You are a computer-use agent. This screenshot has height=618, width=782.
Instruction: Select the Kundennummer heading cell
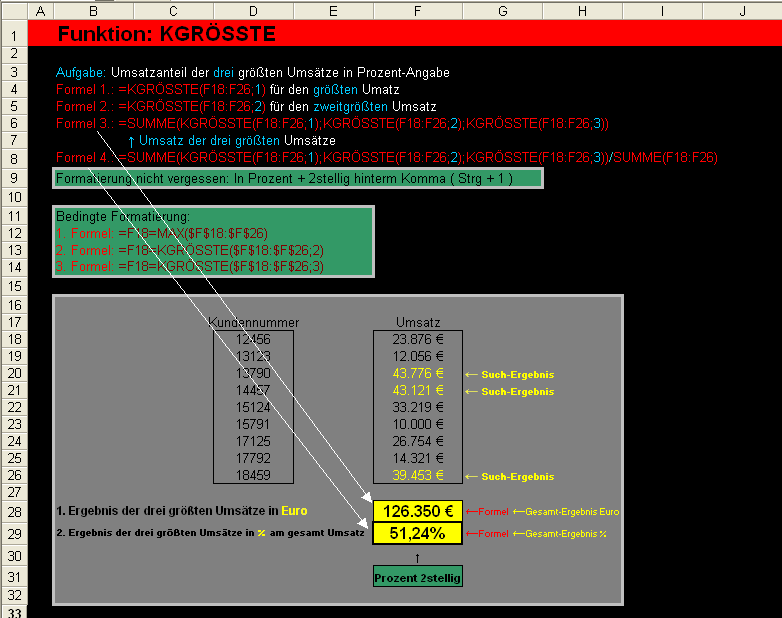tap(252, 322)
